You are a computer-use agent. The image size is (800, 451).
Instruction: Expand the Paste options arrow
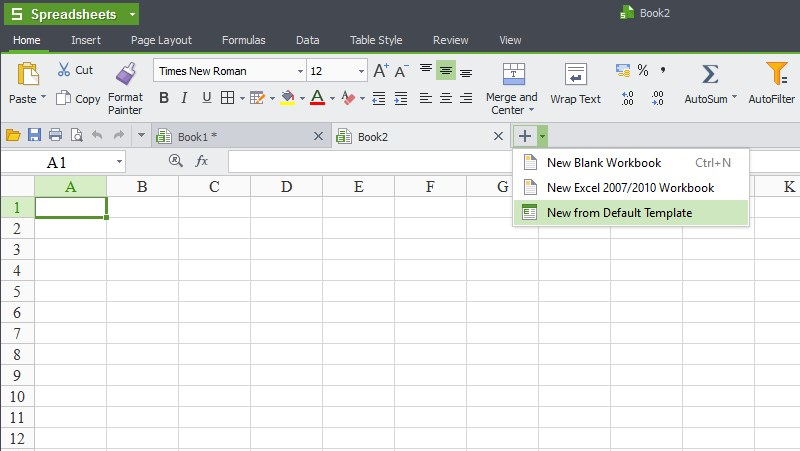(43, 96)
